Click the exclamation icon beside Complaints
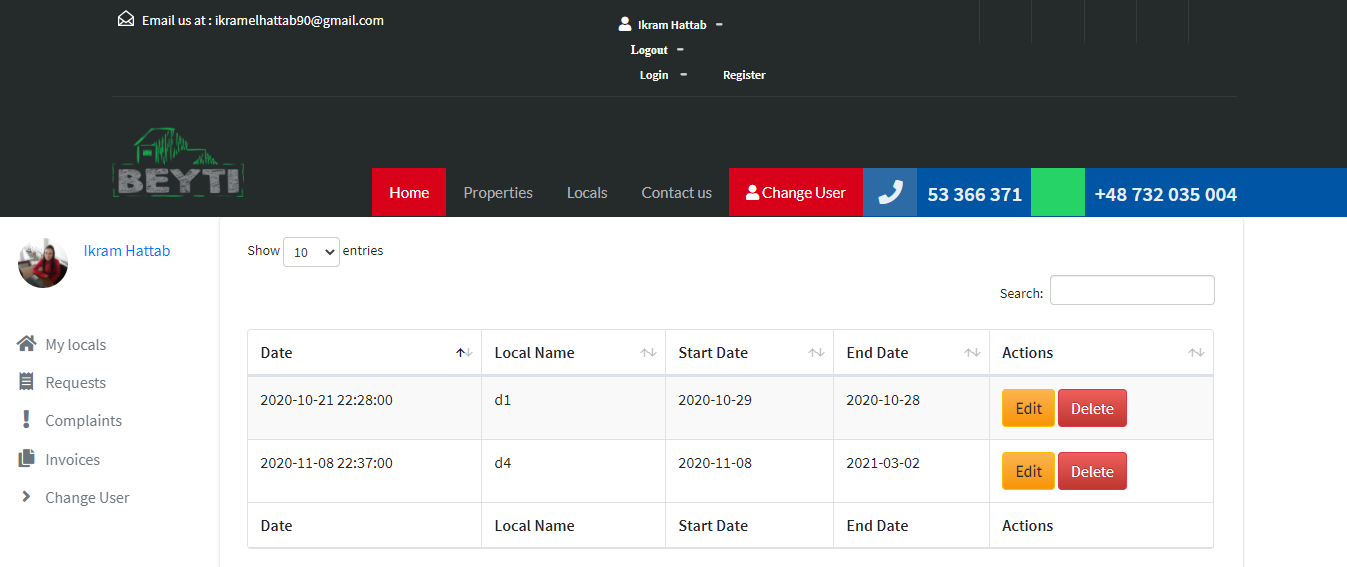This screenshot has height=567, width=1347. point(27,420)
